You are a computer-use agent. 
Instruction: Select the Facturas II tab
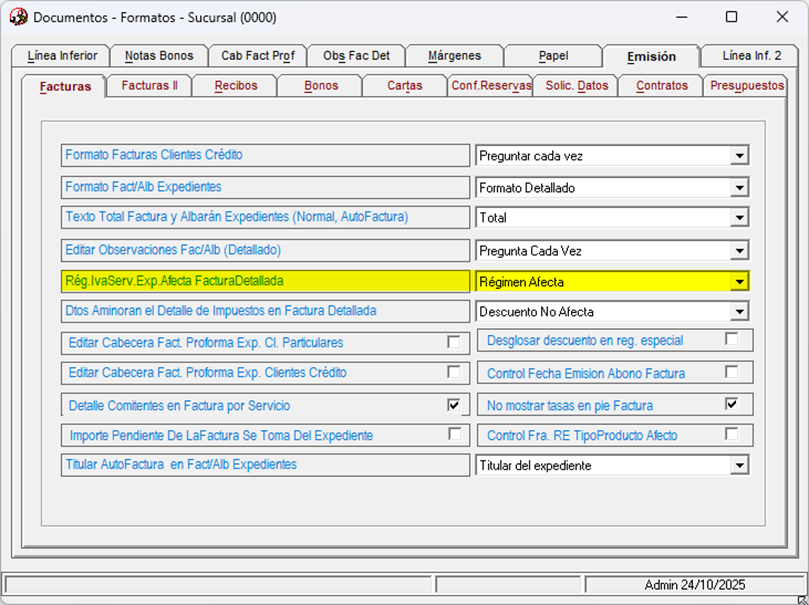click(x=149, y=86)
